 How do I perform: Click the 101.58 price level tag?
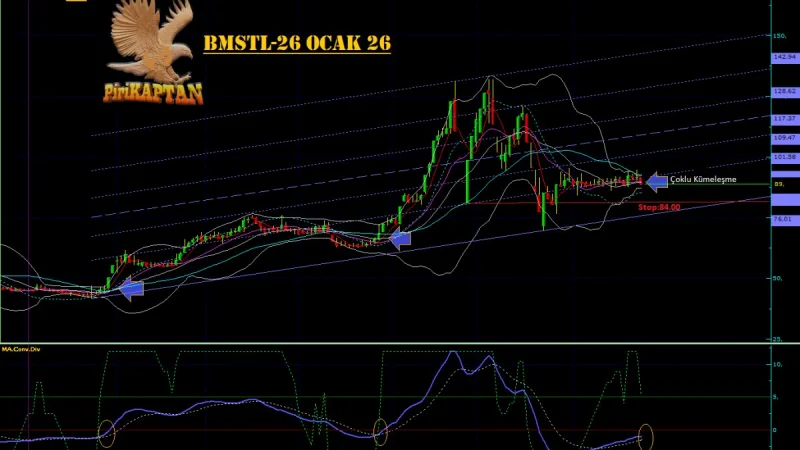(x=785, y=157)
